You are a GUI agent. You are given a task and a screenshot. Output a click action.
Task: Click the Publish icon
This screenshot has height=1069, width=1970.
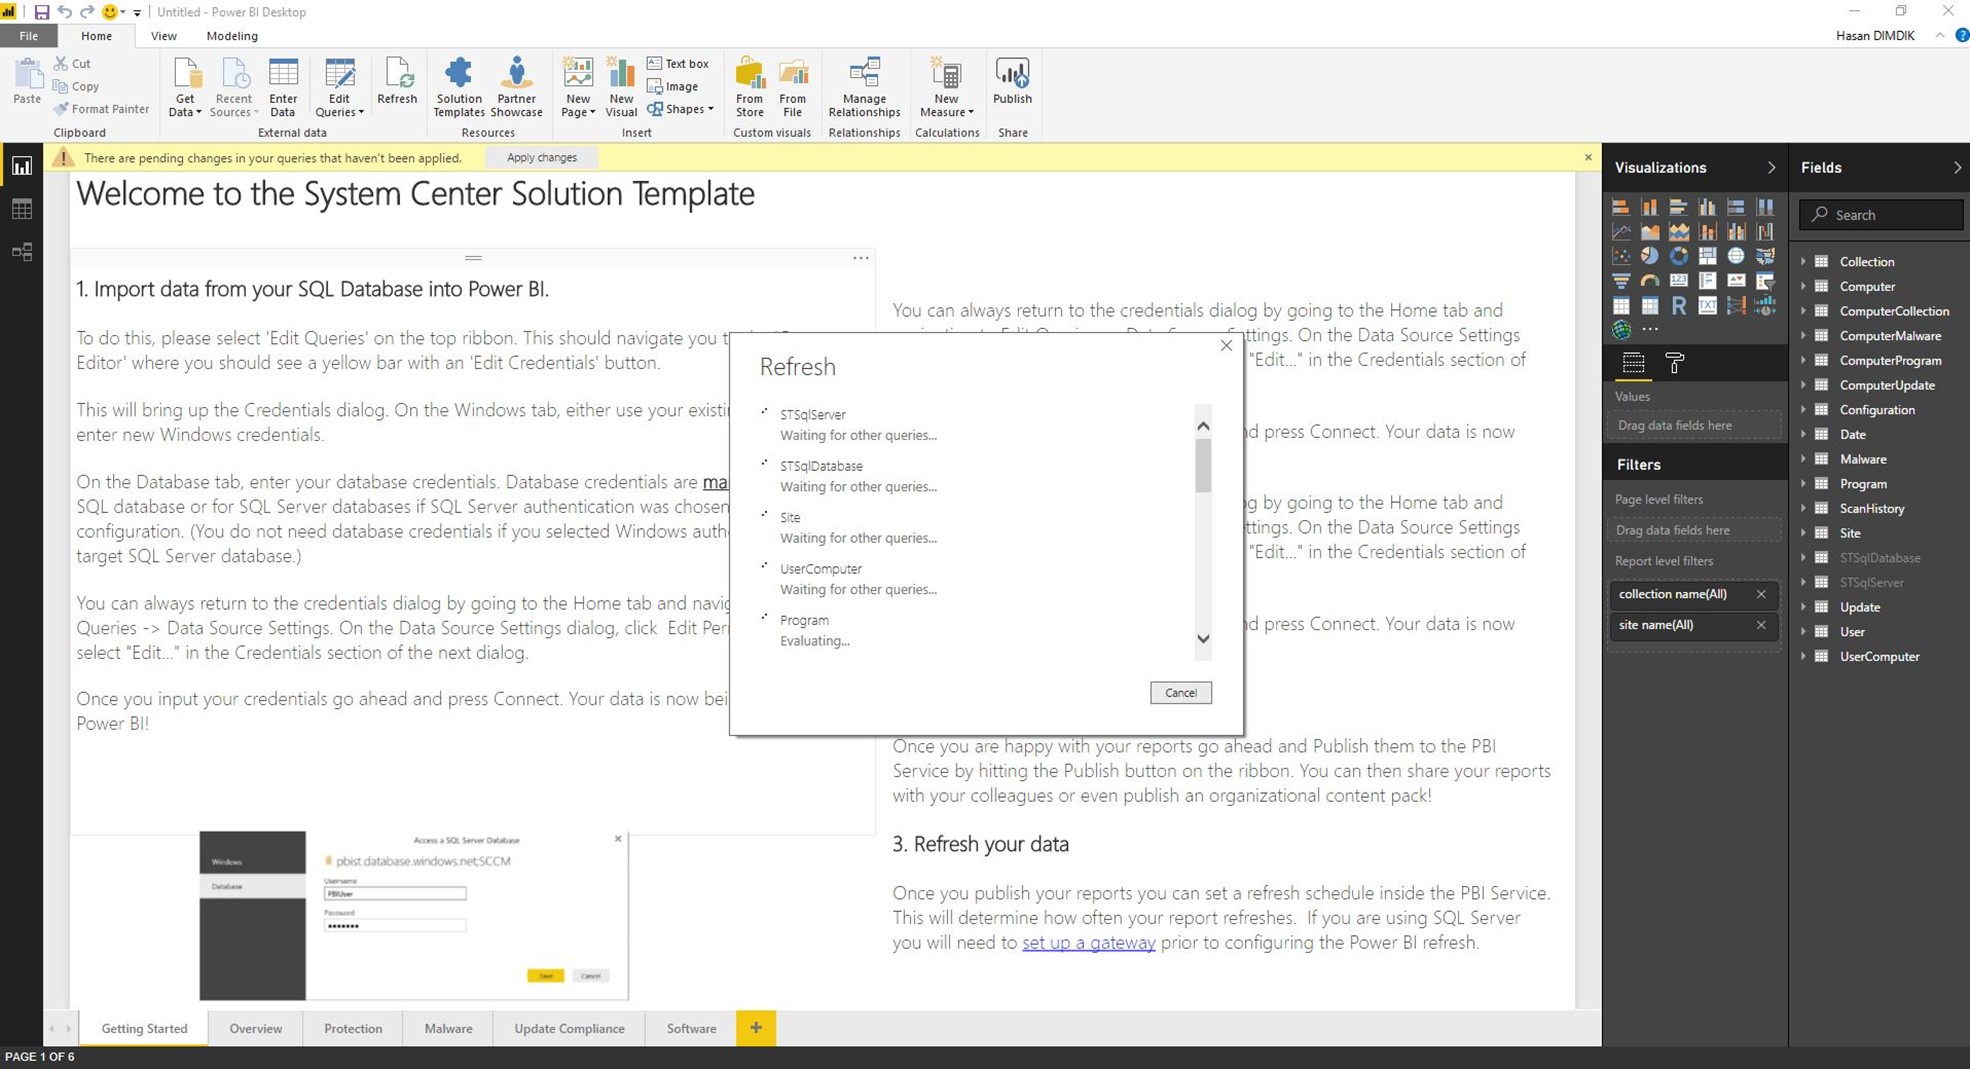pyautogui.click(x=1012, y=74)
